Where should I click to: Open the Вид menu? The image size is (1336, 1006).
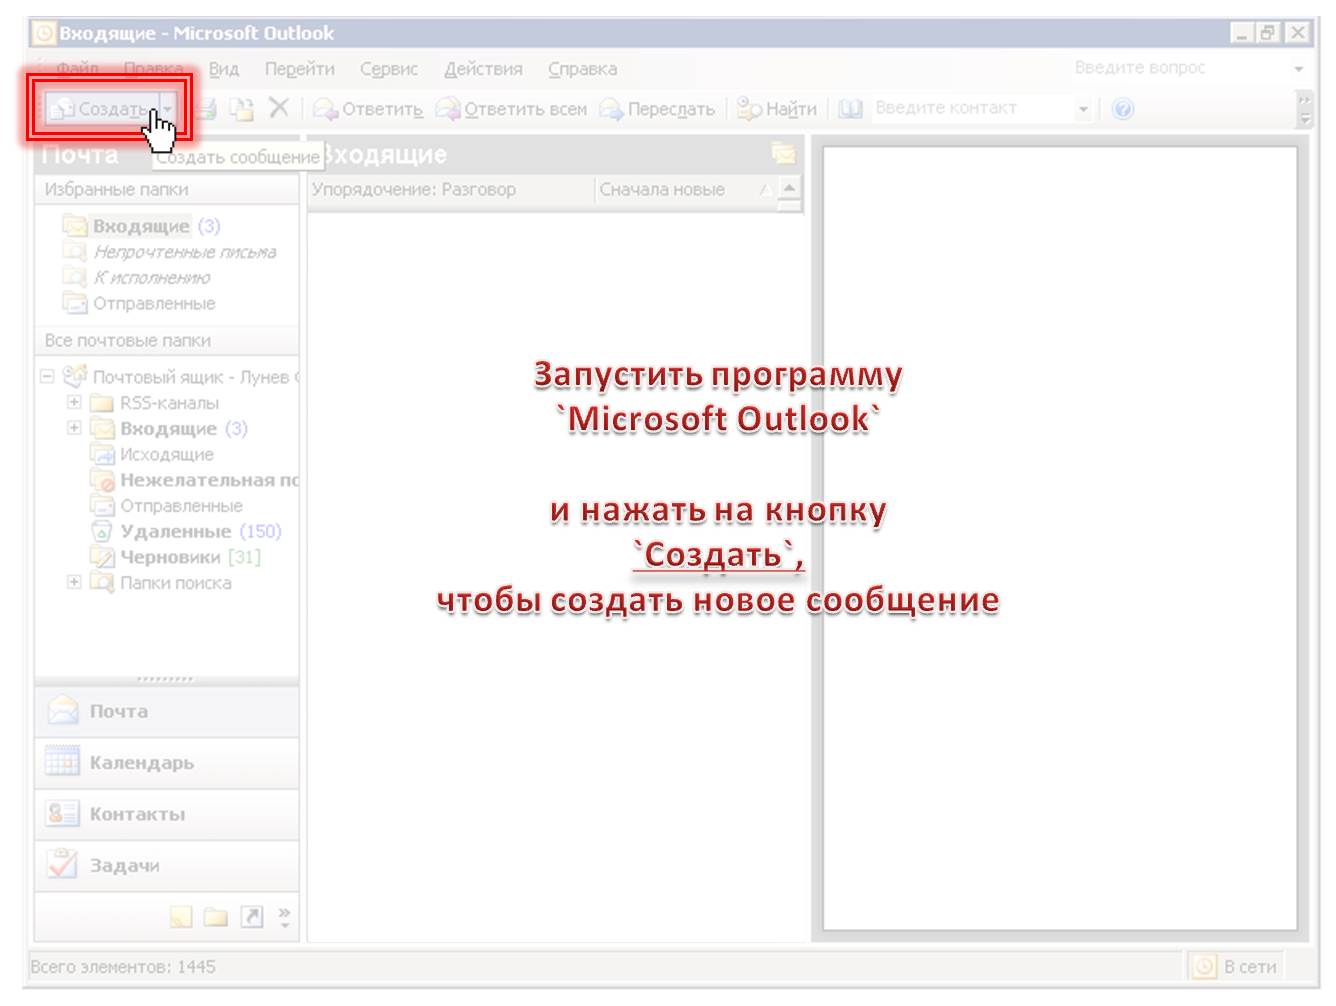click(224, 69)
